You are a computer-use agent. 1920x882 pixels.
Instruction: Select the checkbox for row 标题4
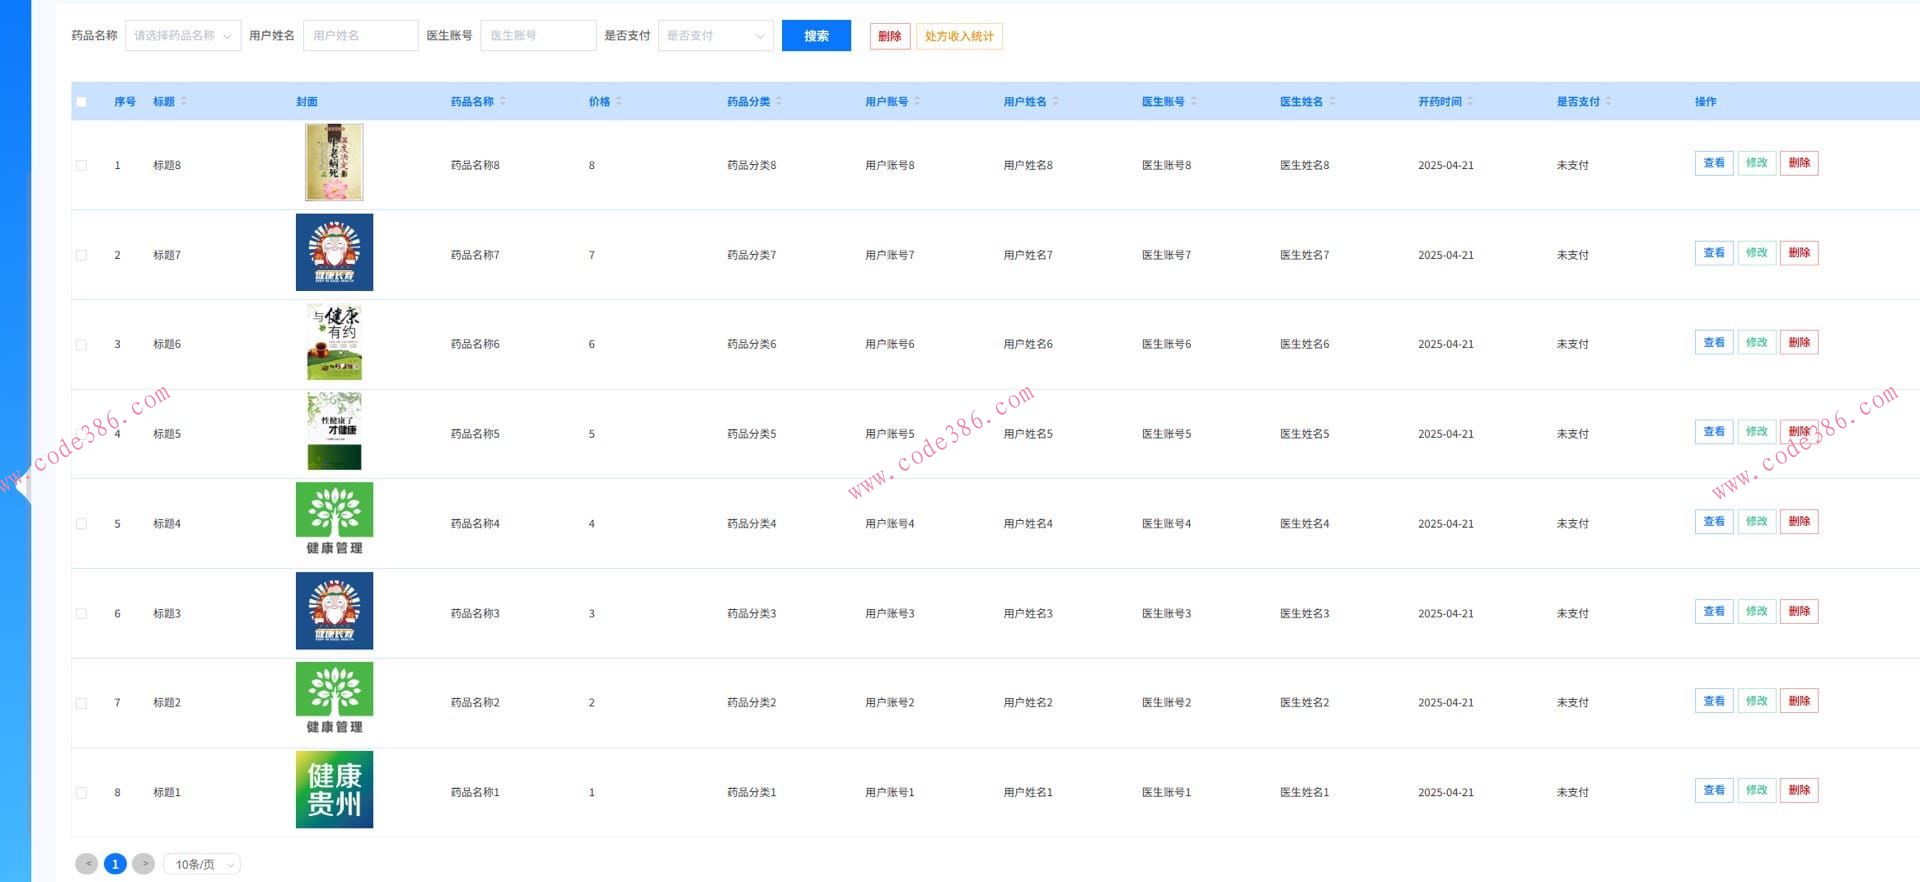coord(82,524)
